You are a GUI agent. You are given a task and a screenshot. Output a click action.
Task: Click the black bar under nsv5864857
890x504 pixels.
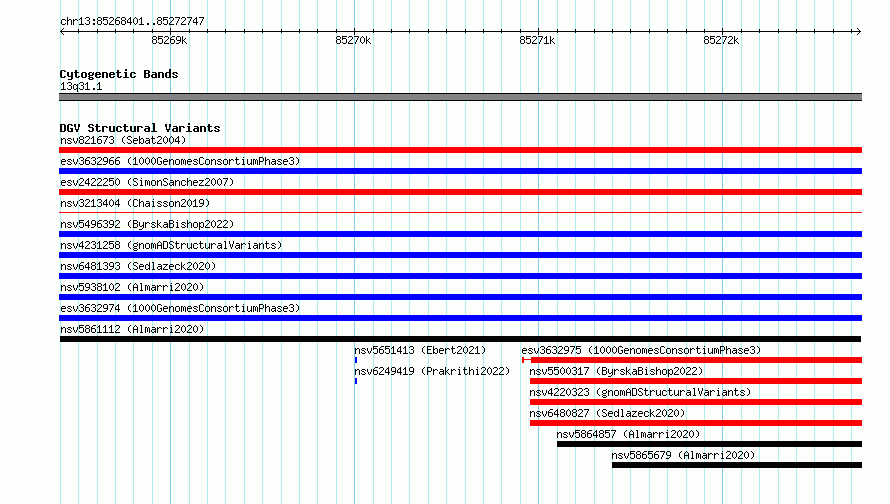click(710, 444)
